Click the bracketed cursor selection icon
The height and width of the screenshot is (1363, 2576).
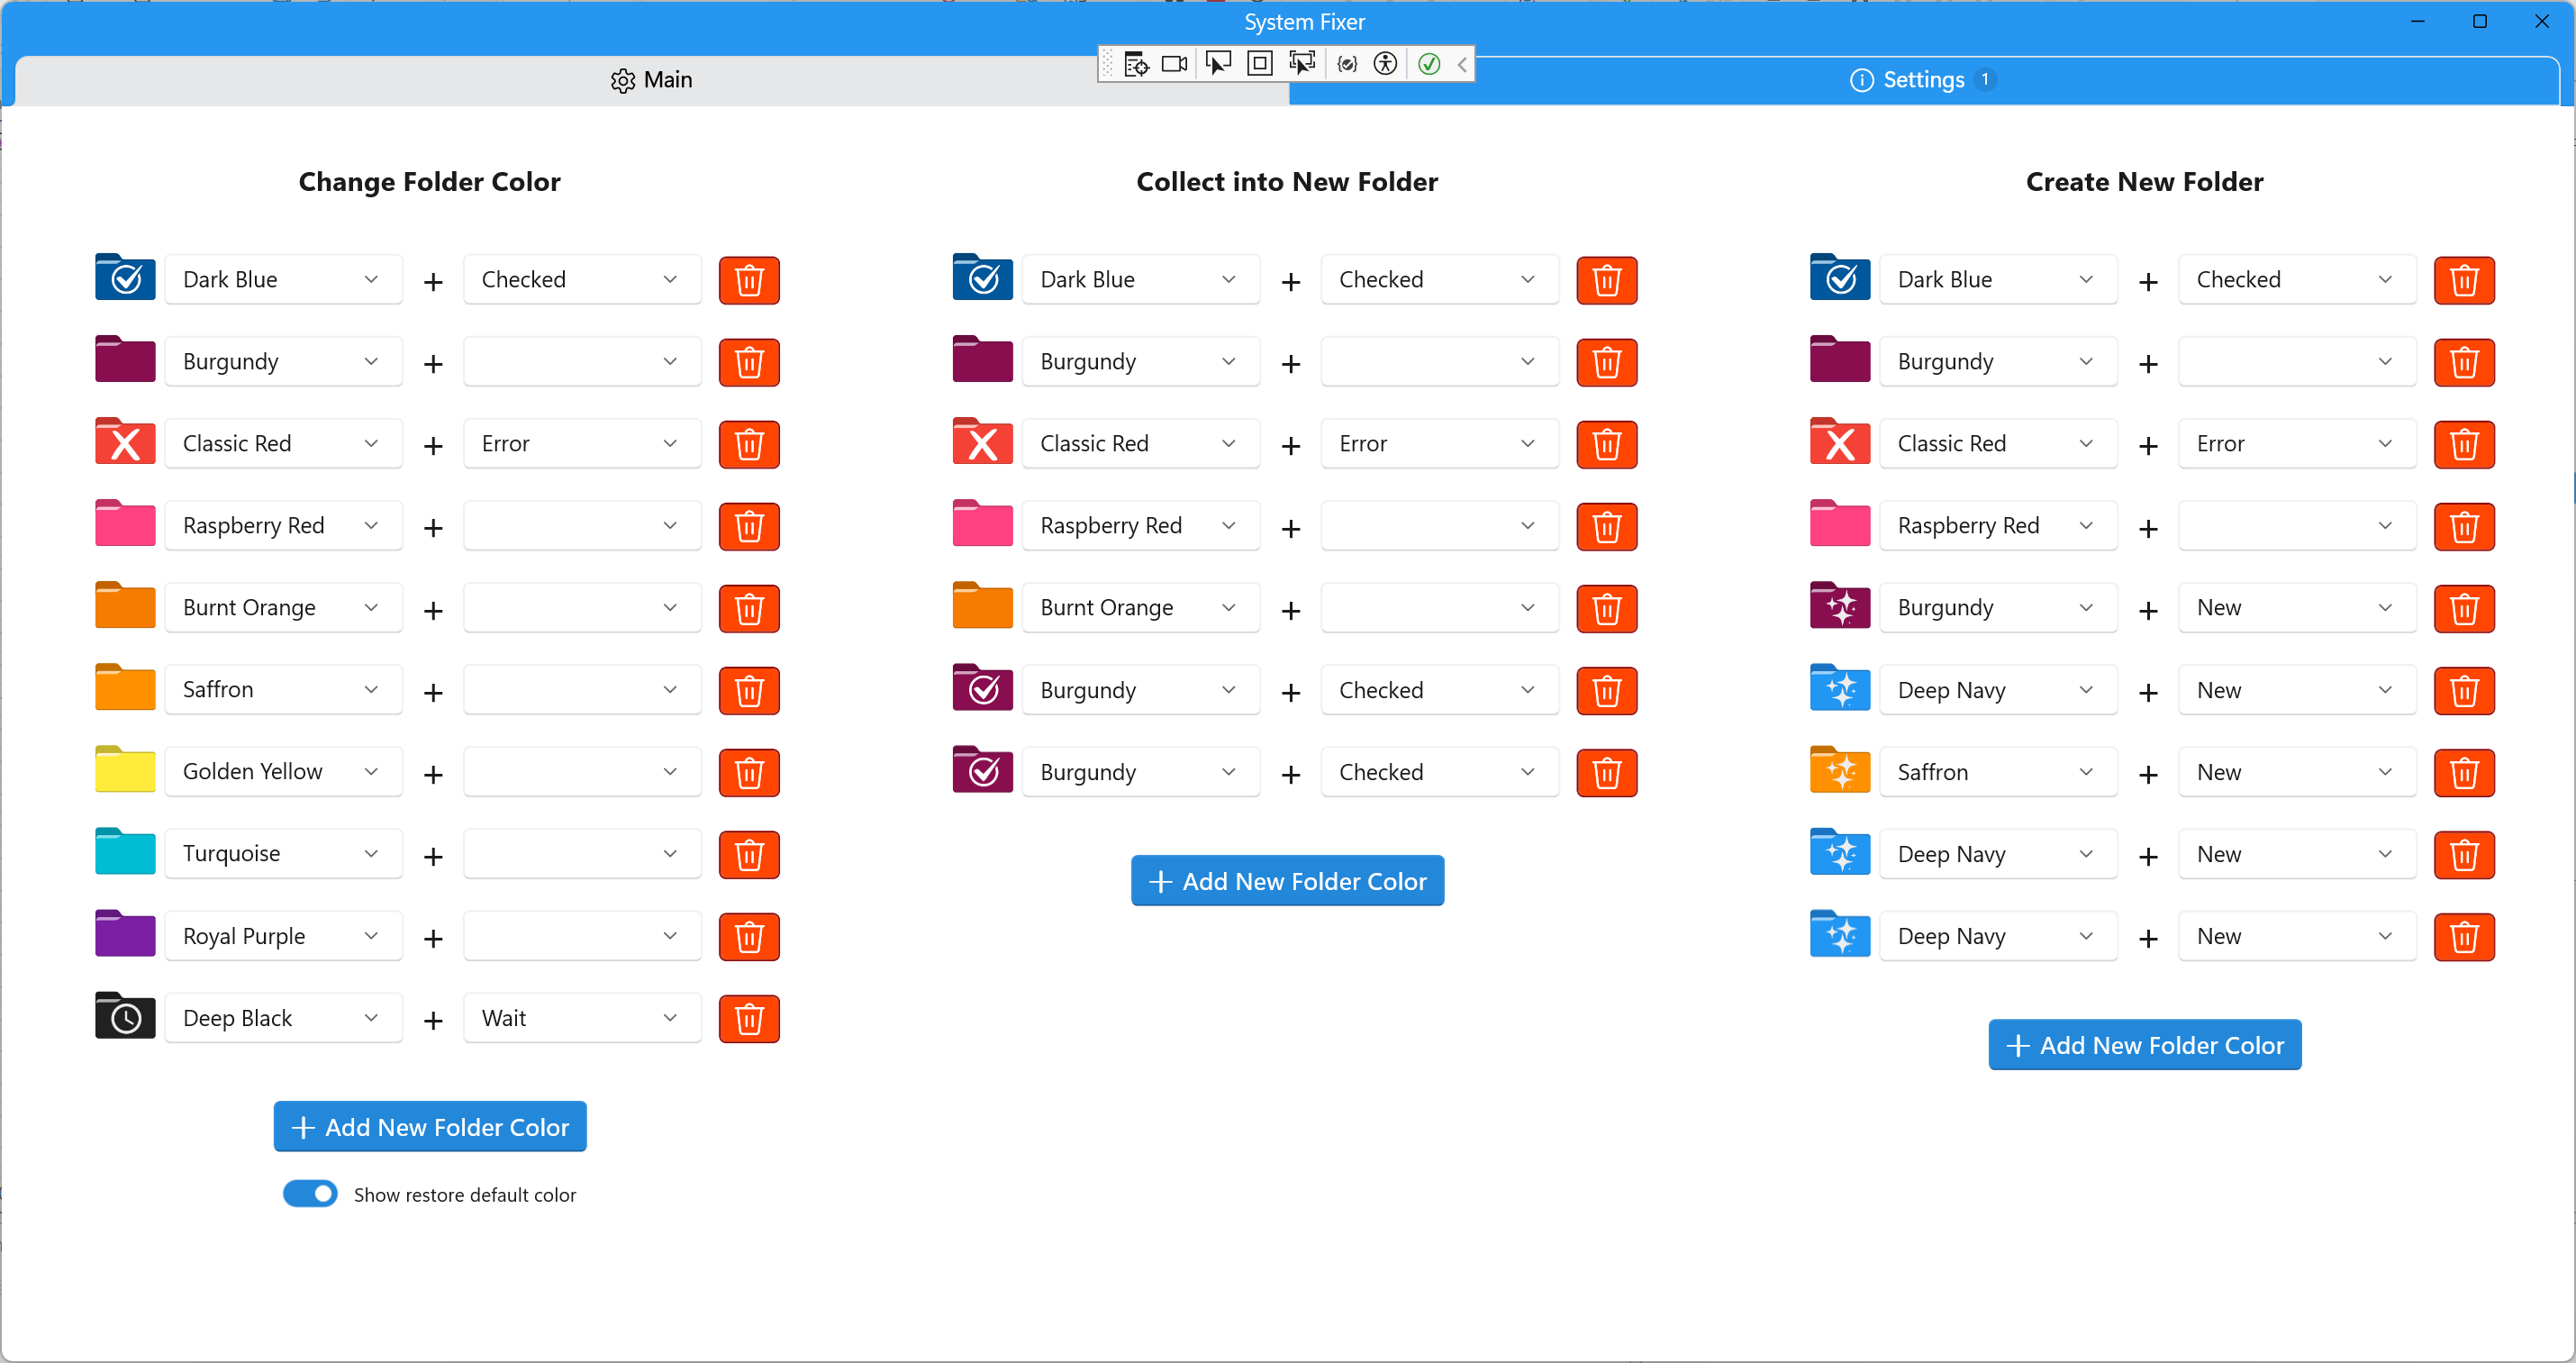[1302, 63]
